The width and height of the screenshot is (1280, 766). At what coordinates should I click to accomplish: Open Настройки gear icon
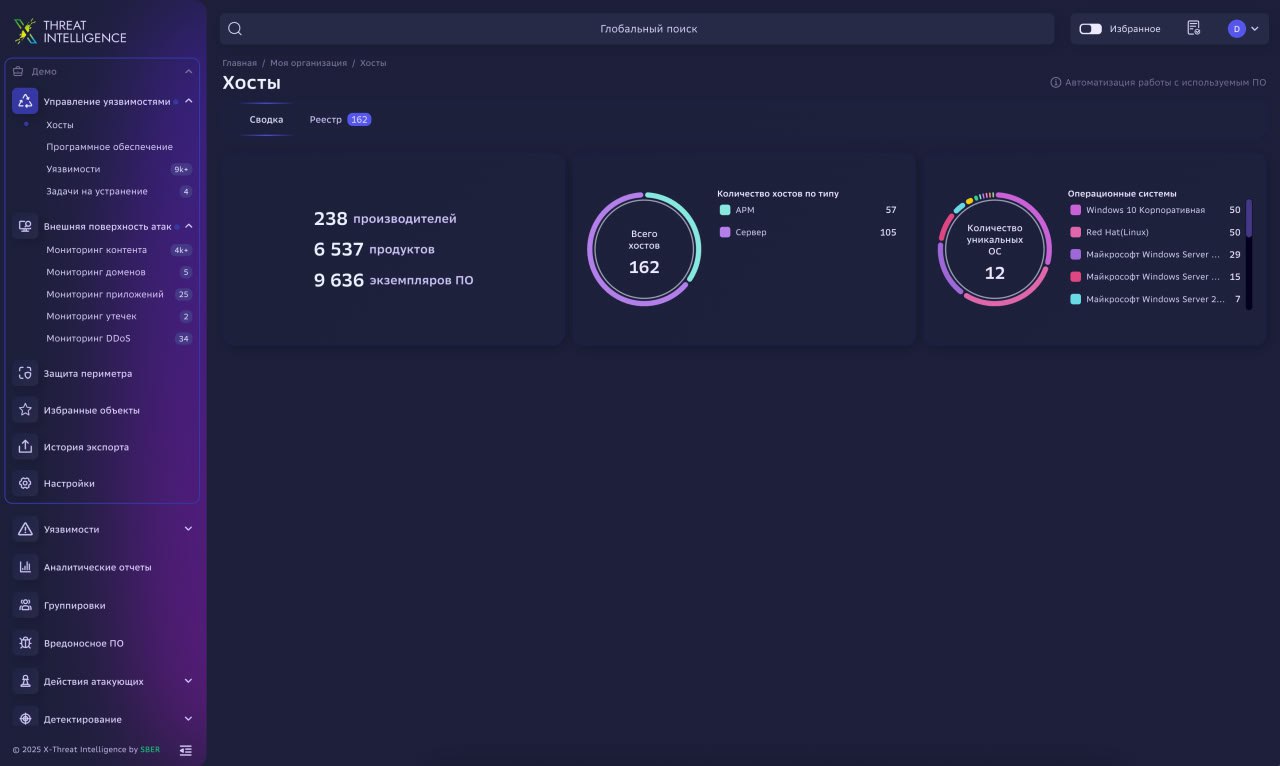click(25, 483)
